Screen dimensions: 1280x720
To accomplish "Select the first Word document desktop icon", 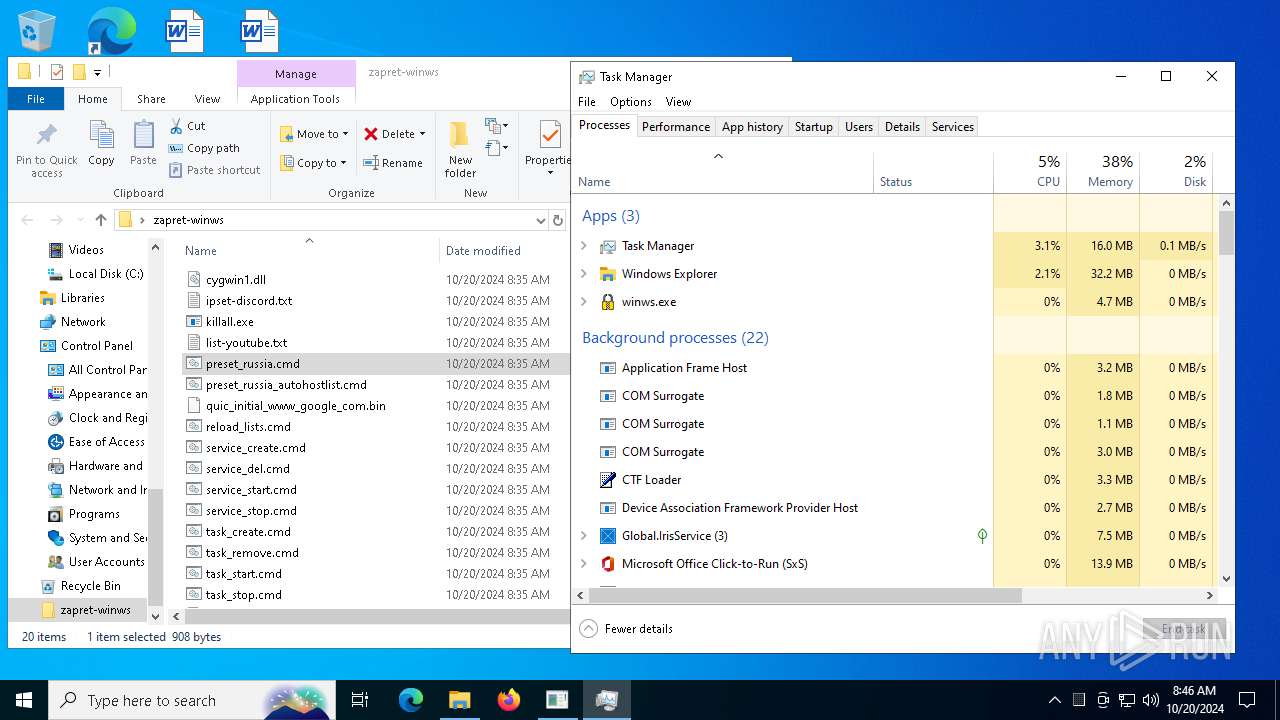I will pyautogui.click(x=185, y=31).
